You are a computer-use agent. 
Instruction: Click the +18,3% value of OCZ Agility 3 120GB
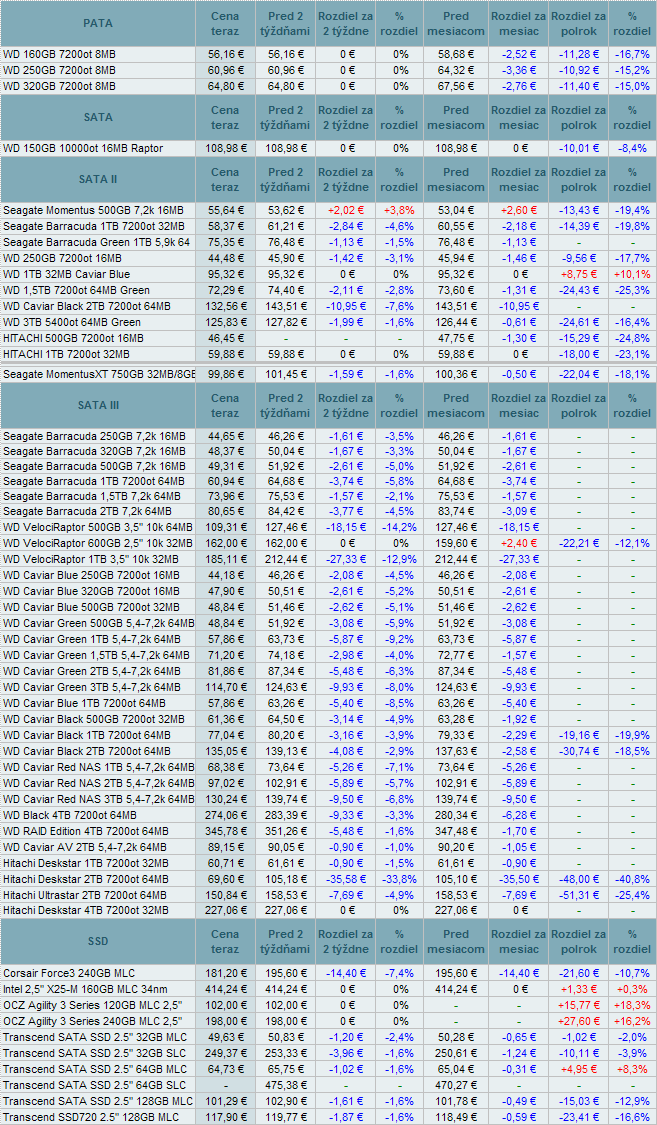tap(633, 1005)
